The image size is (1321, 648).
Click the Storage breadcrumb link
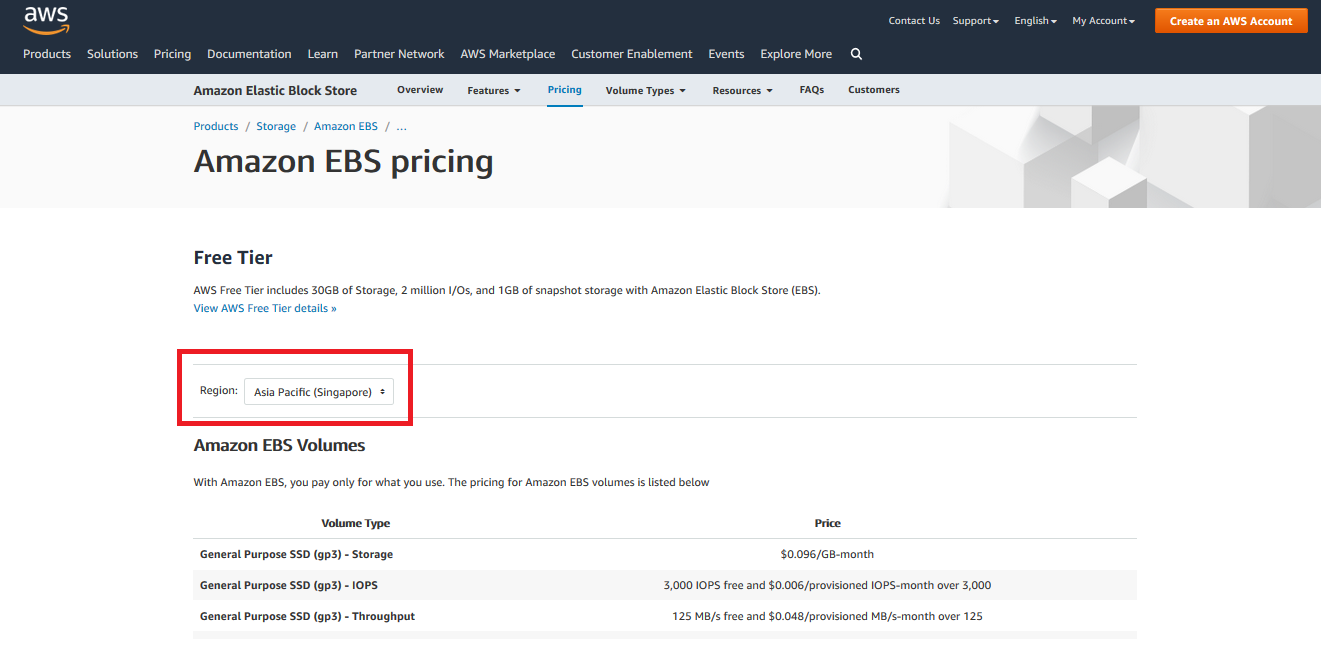pos(276,126)
